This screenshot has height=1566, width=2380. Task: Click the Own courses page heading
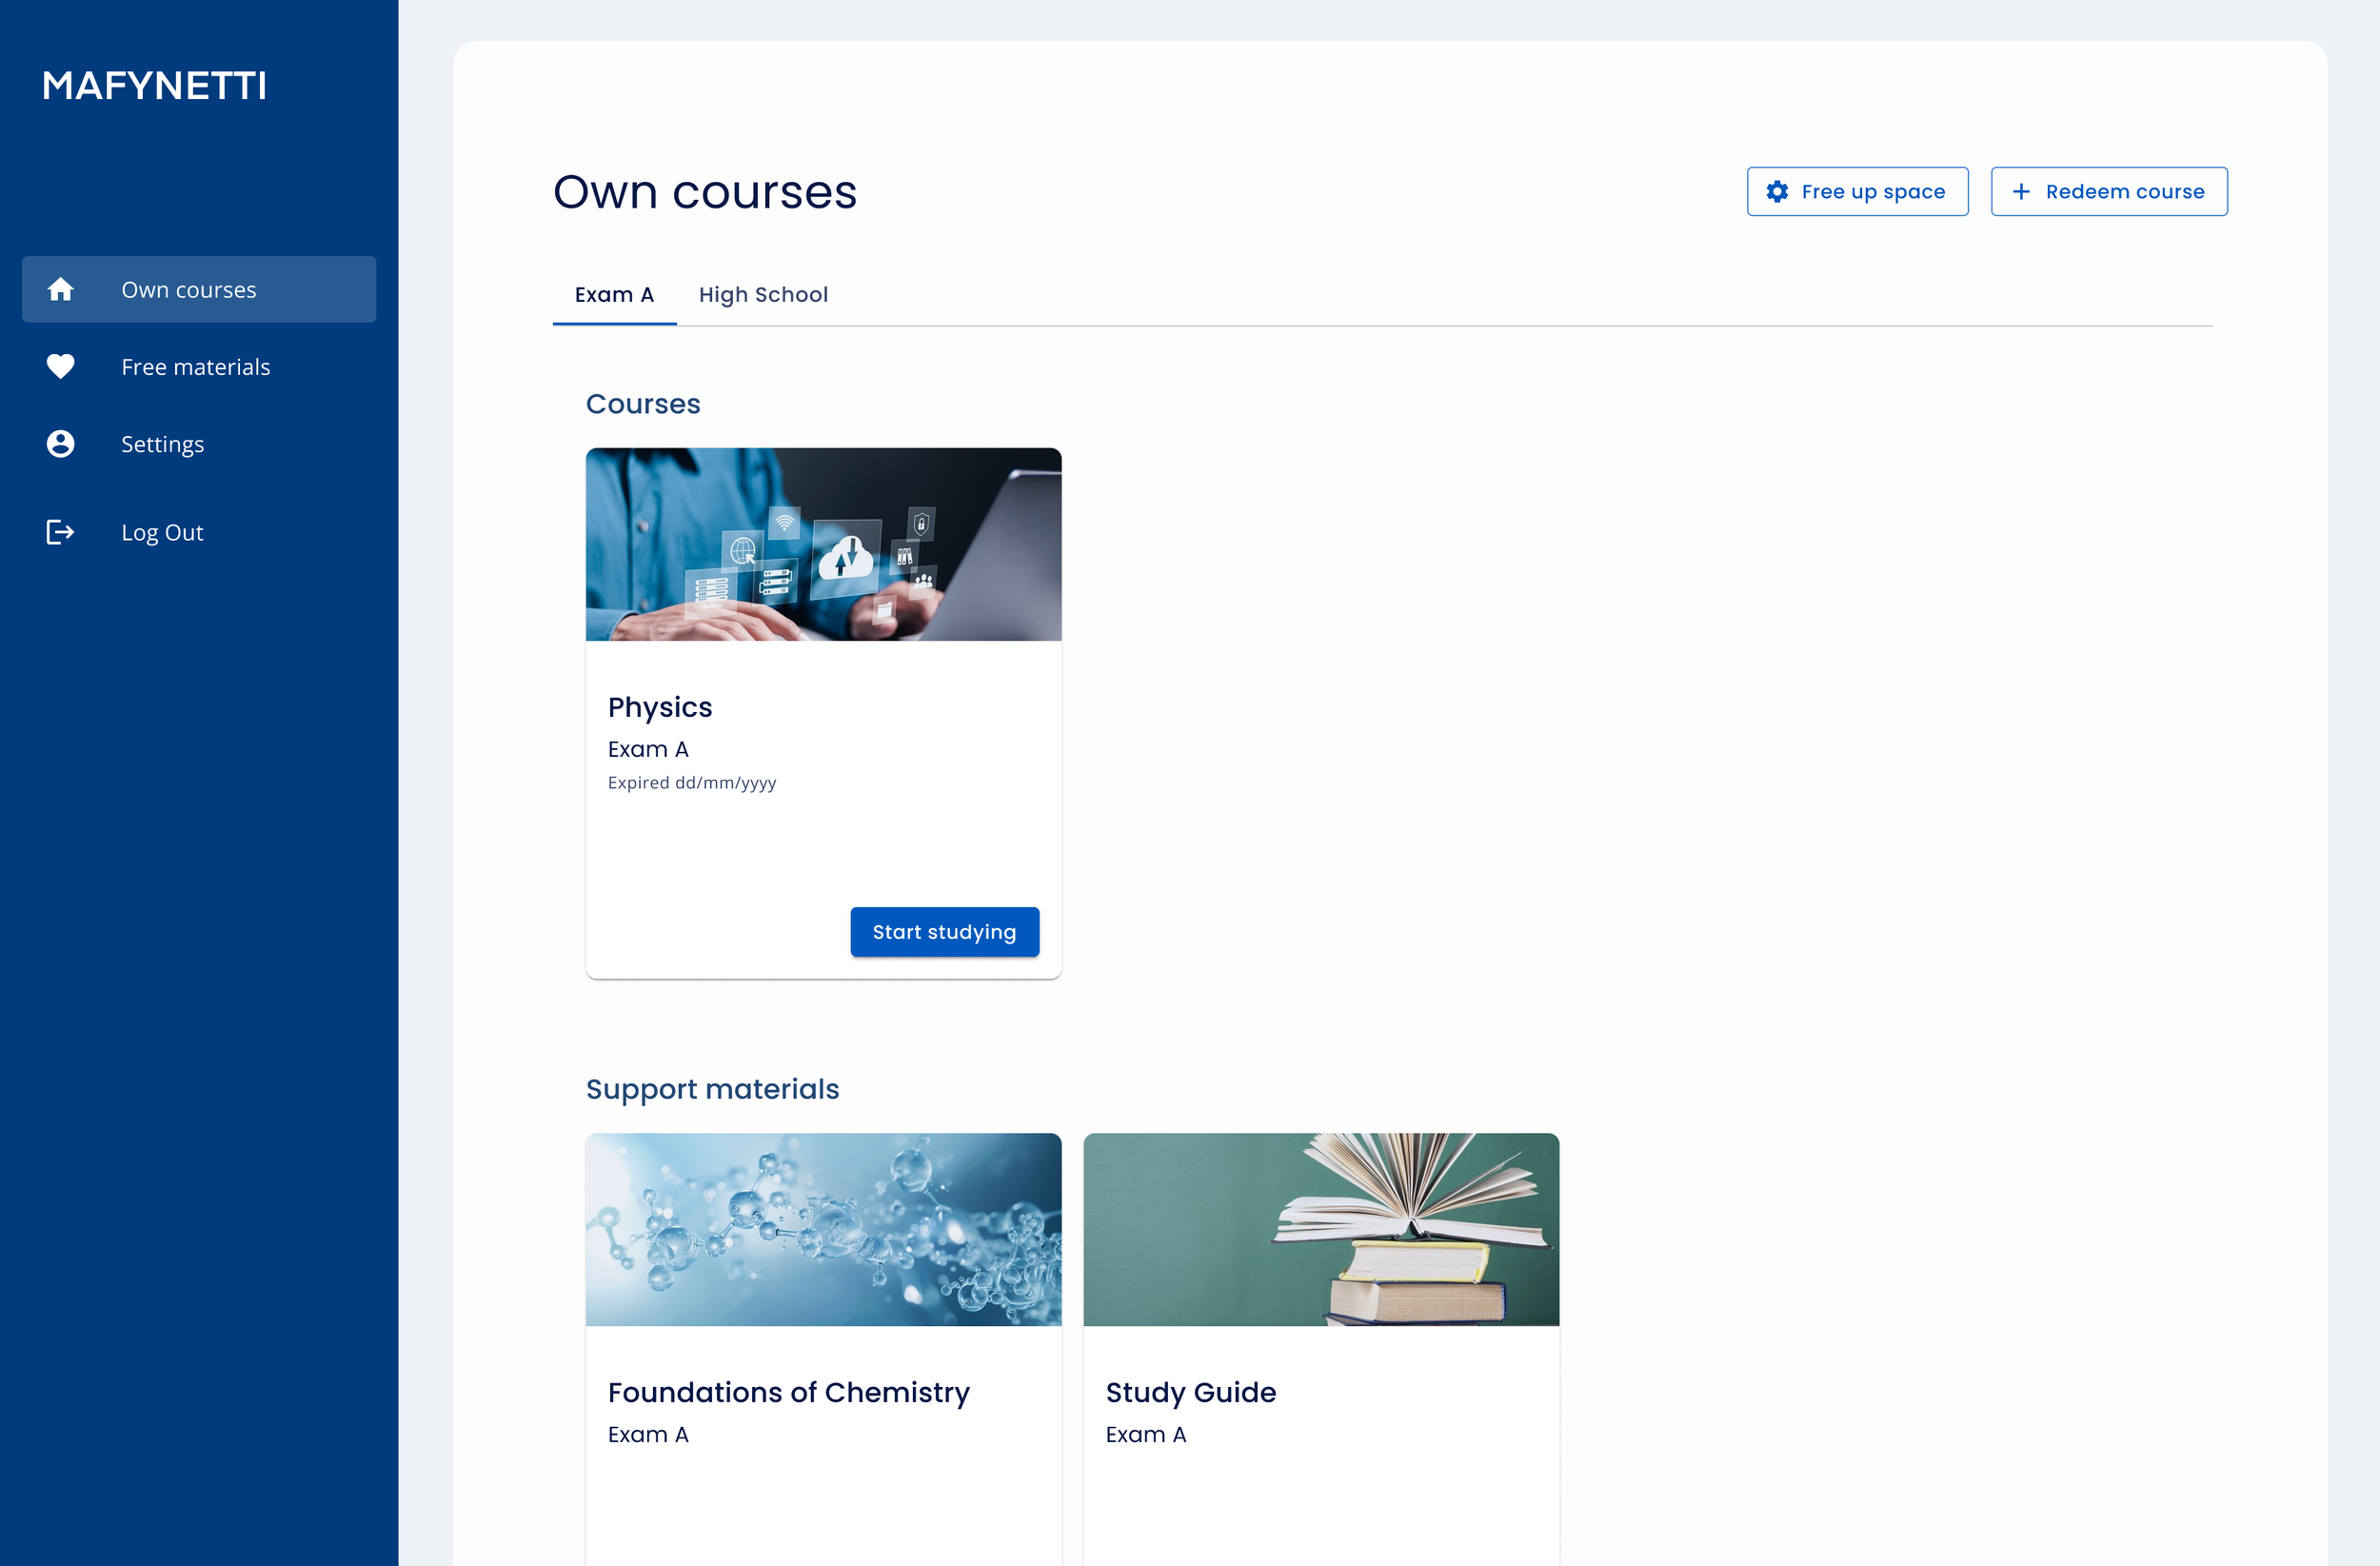pyautogui.click(x=705, y=191)
